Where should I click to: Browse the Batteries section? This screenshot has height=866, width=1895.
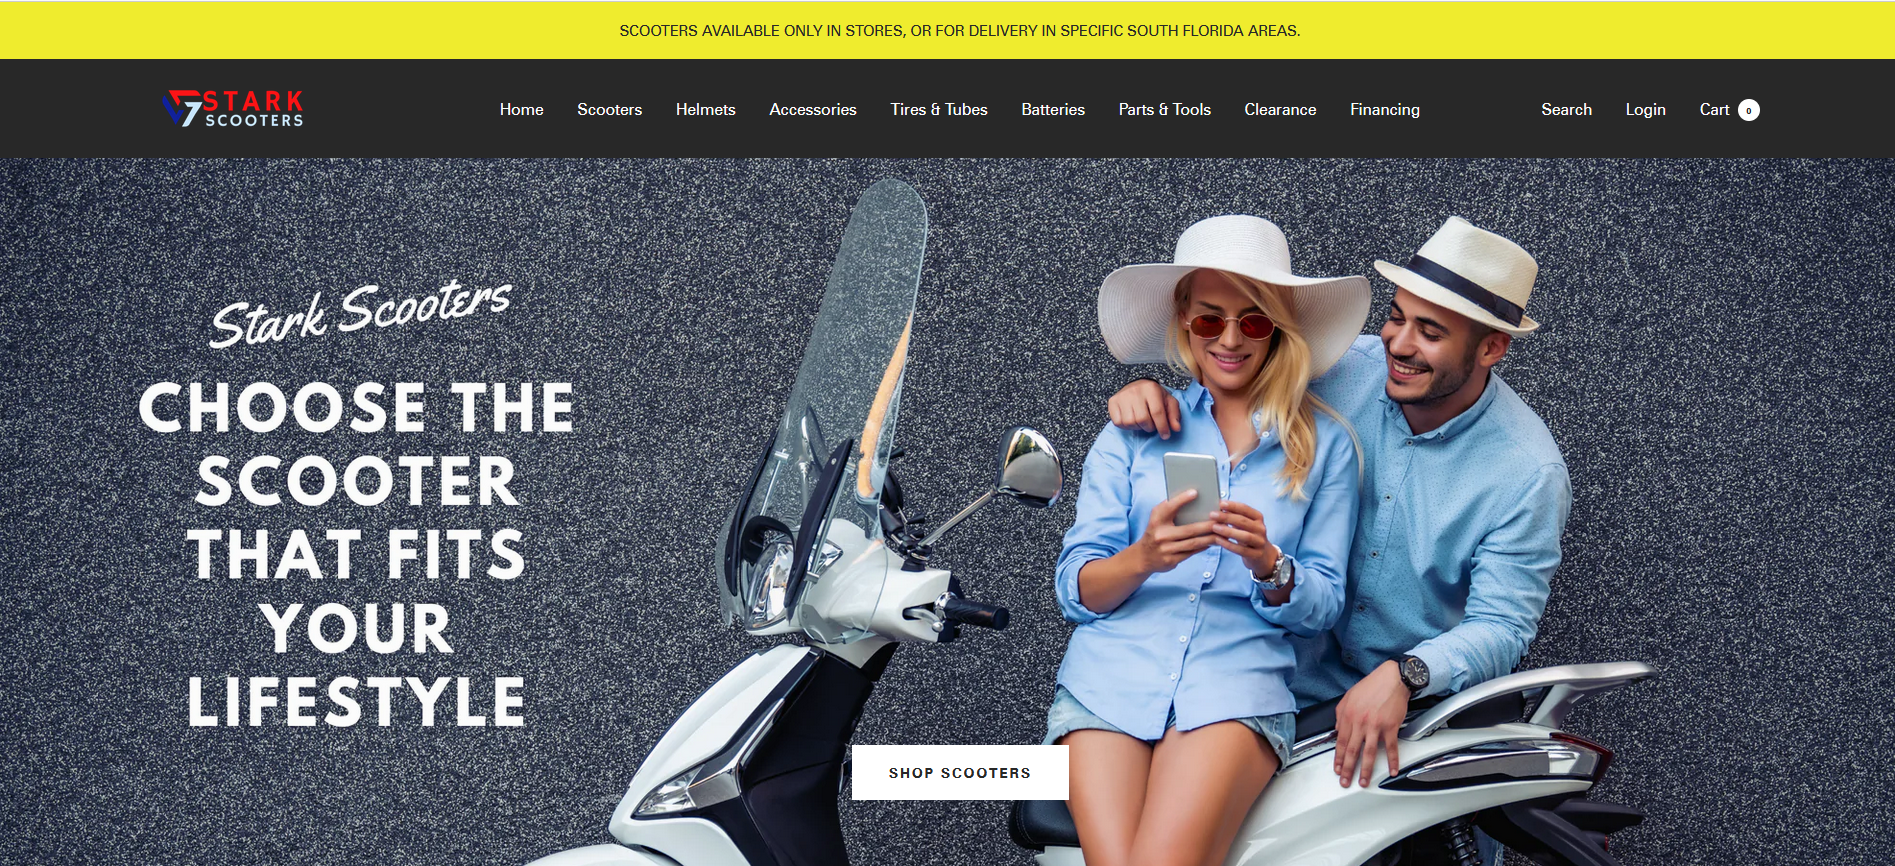tap(1053, 110)
